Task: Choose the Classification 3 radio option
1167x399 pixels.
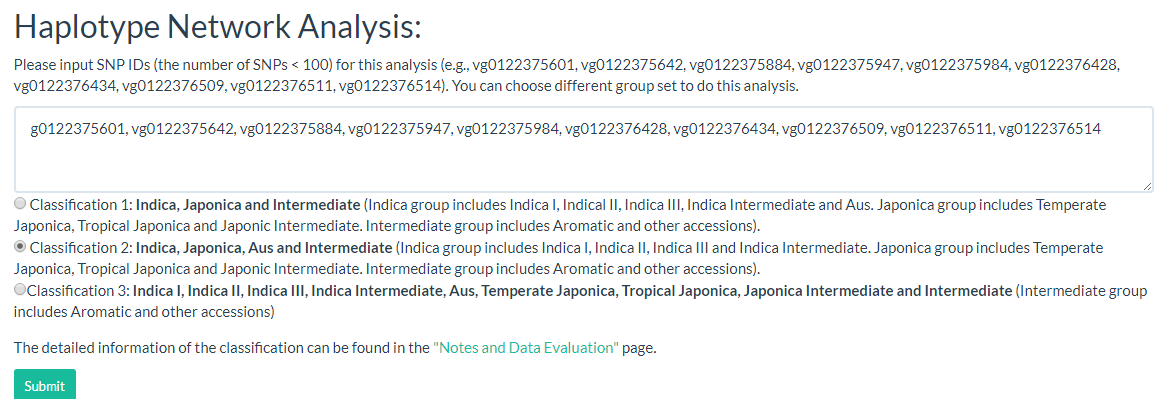Action: [20, 290]
